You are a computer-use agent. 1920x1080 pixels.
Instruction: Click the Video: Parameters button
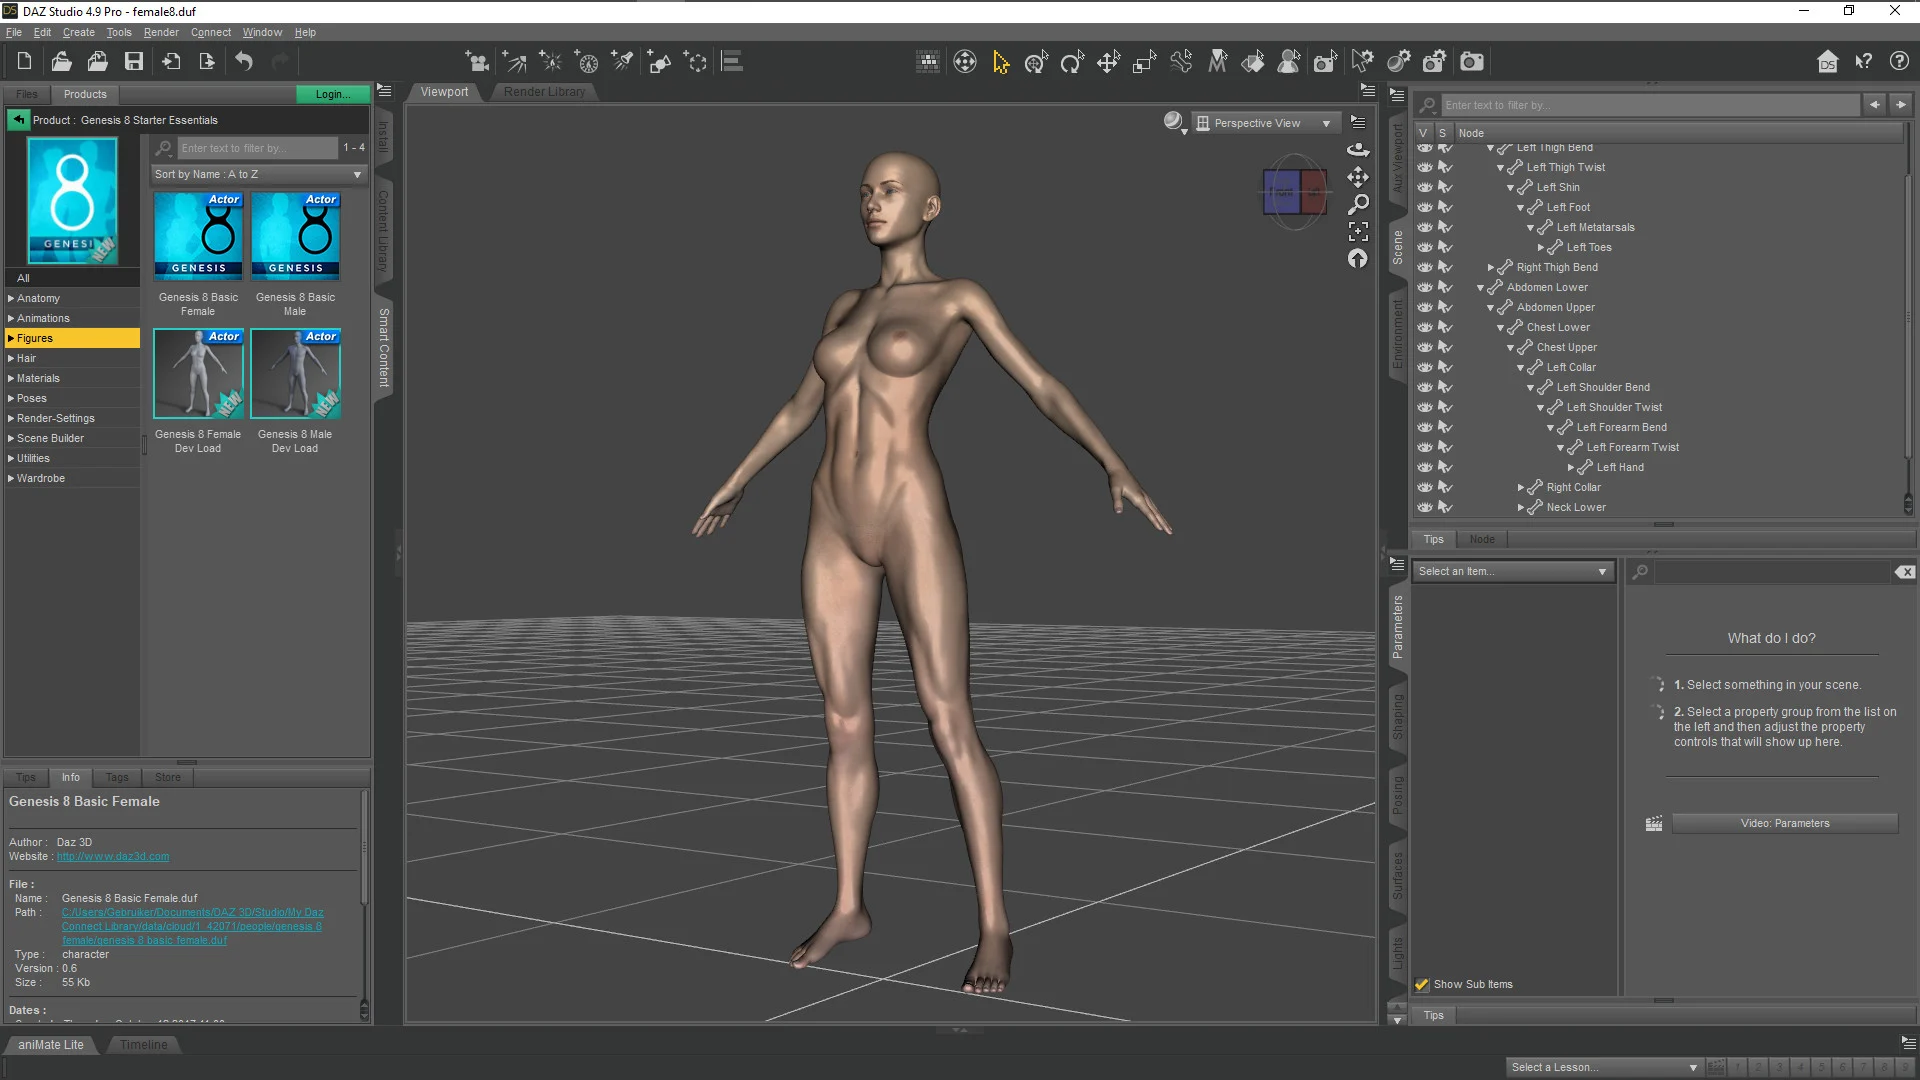pyautogui.click(x=1785, y=823)
